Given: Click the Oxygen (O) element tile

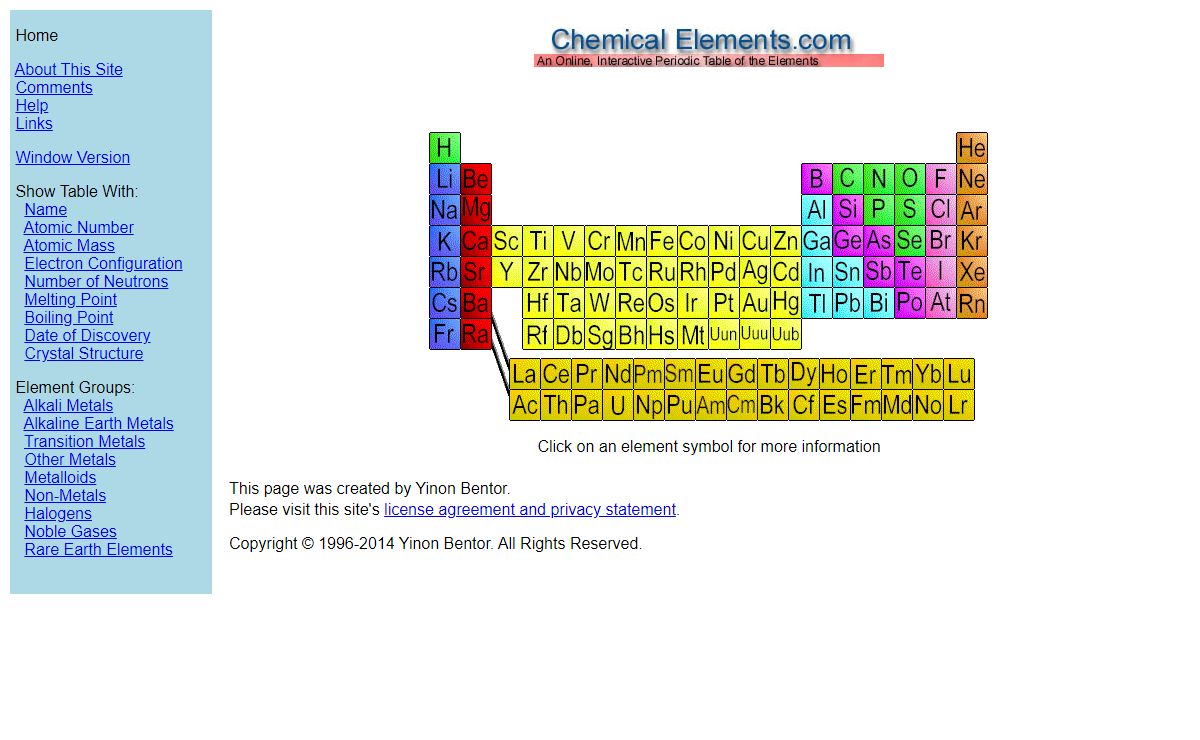Looking at the screenshot, I should pyautogui.click(x=910, y=179).
